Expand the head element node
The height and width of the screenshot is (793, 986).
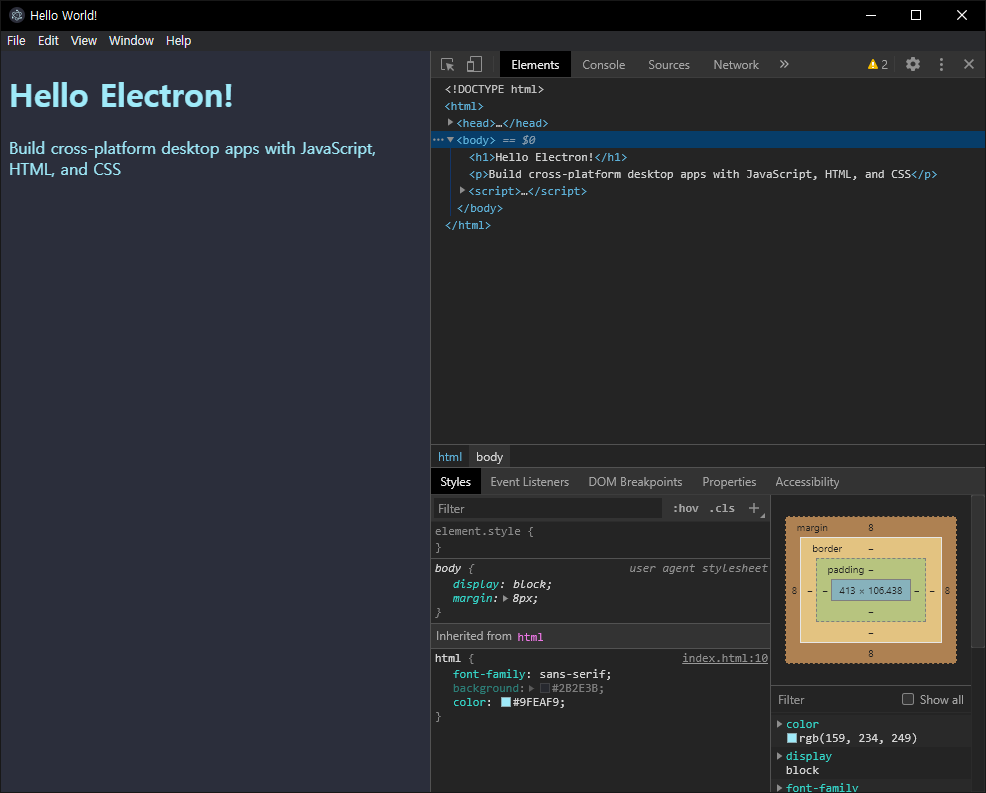point(450,123)
